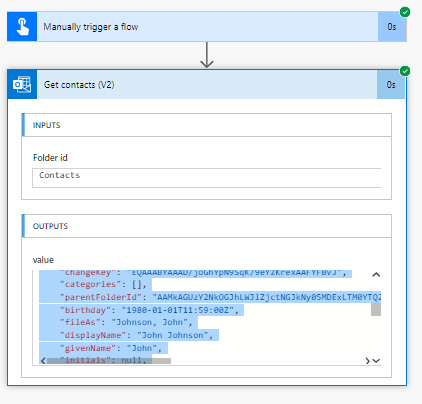Click the green success checkmark on trigger step
This screenshot has width=422, height=404.
(405, 12)
